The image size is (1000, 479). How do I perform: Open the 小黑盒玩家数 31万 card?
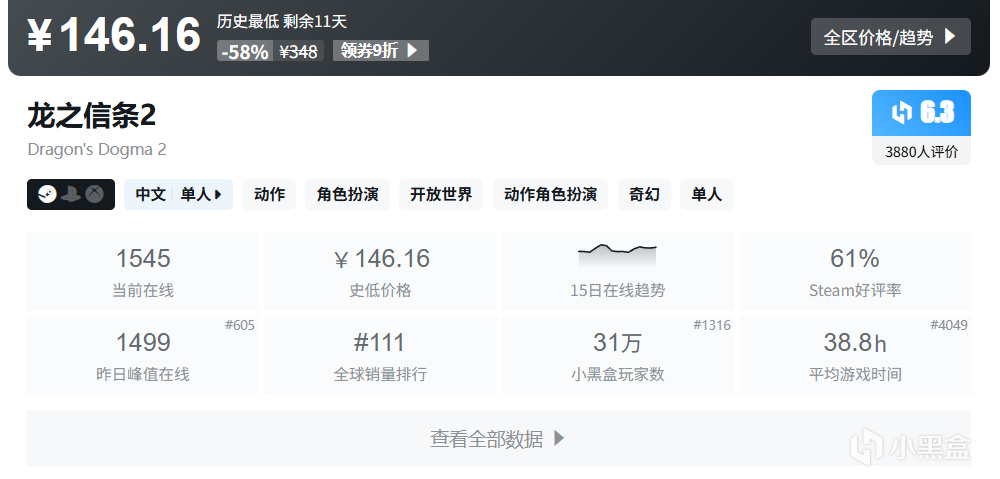618,355
